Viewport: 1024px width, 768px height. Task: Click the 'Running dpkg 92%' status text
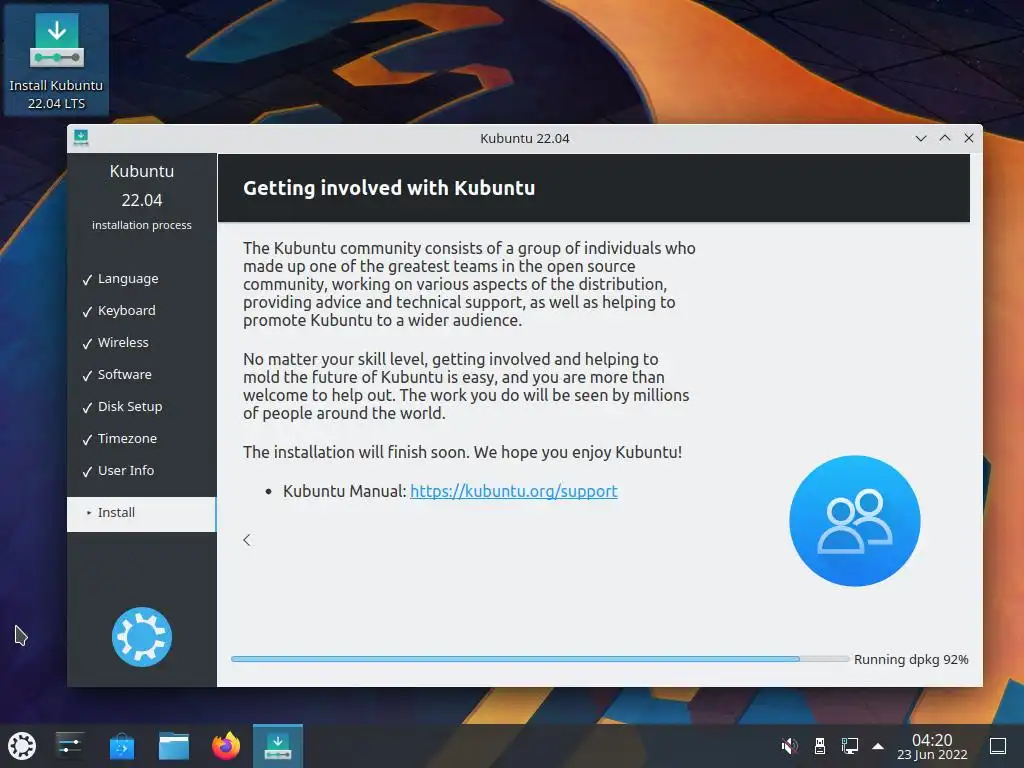(911, 660)
